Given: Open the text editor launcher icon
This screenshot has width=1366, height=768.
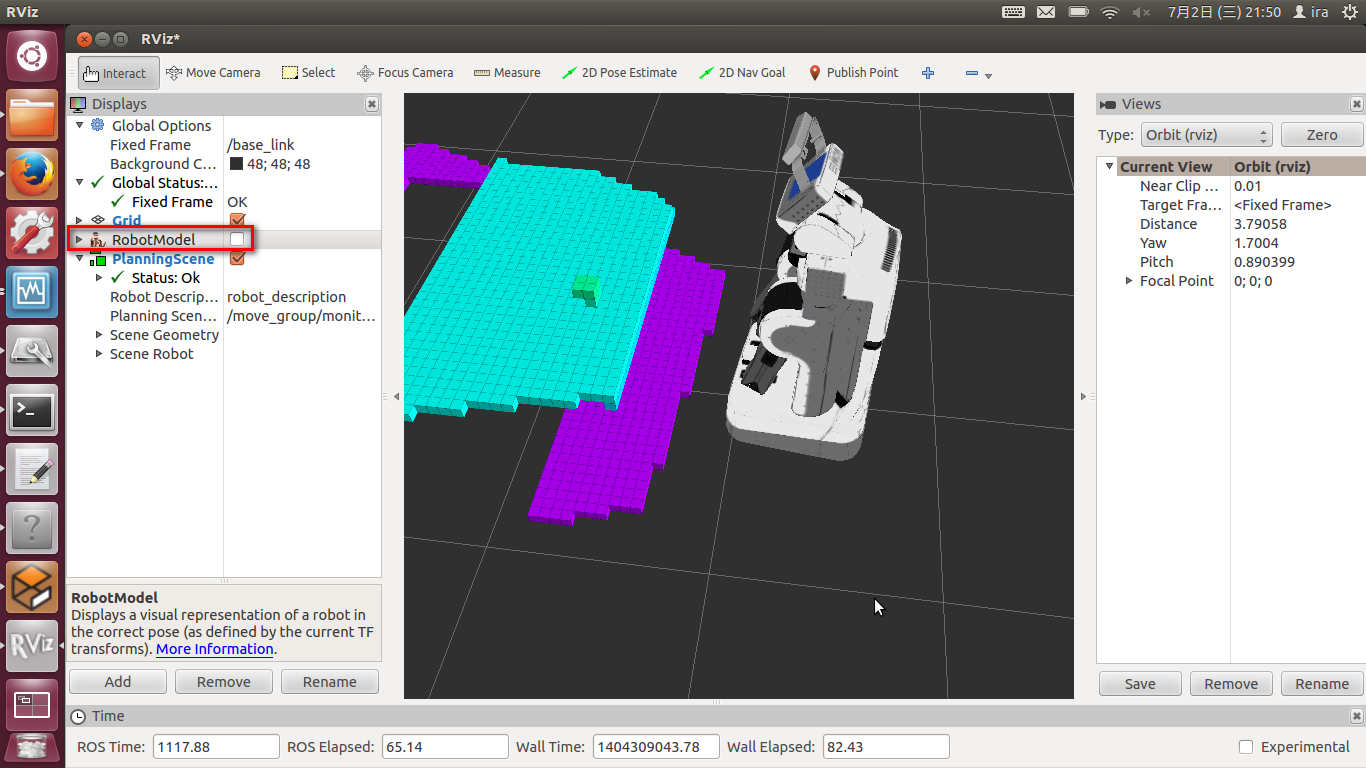Looking at the screenshot, I should pyautogui.click(x=32, y=469).
